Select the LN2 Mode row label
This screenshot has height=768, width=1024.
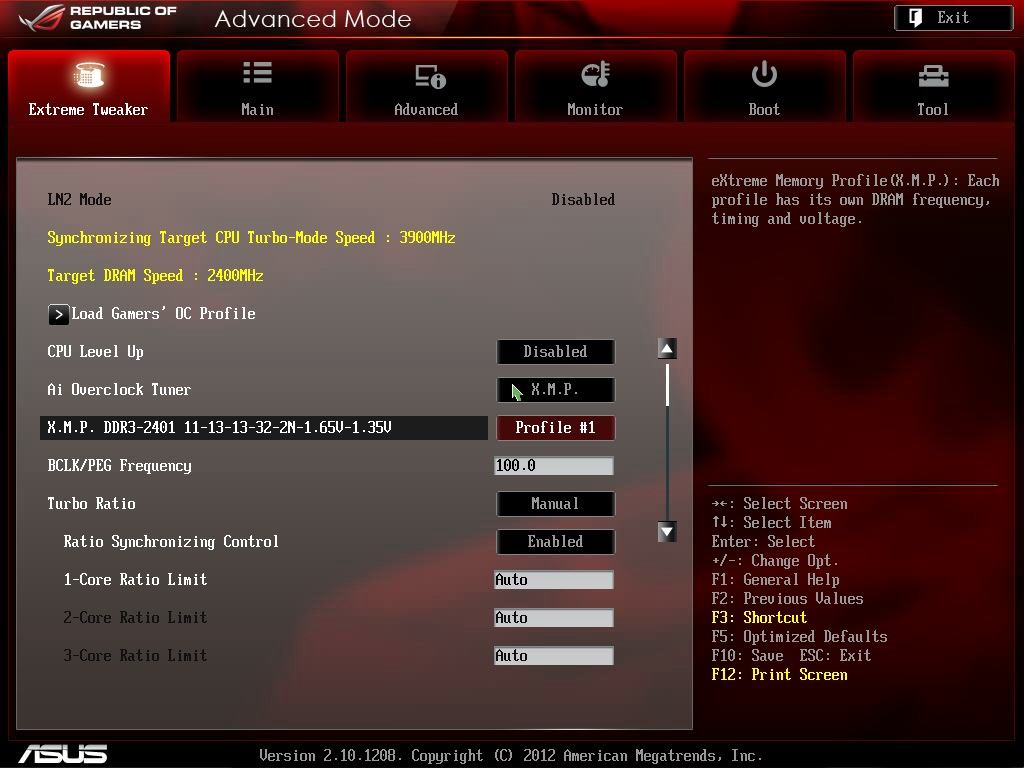(x=80, y=200)
